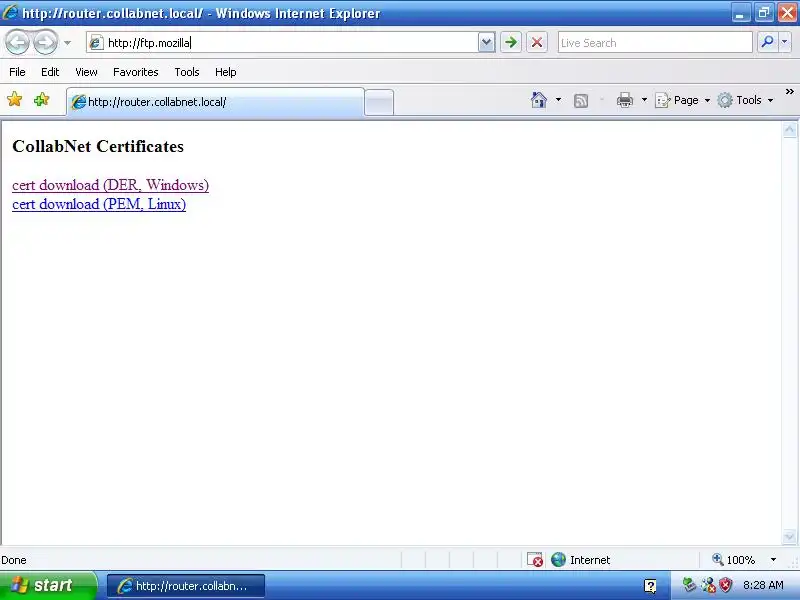Viewport: 800px width, 600px height.
Task: Select the router.collabn taskbar window button
Action: coord(186,586)
